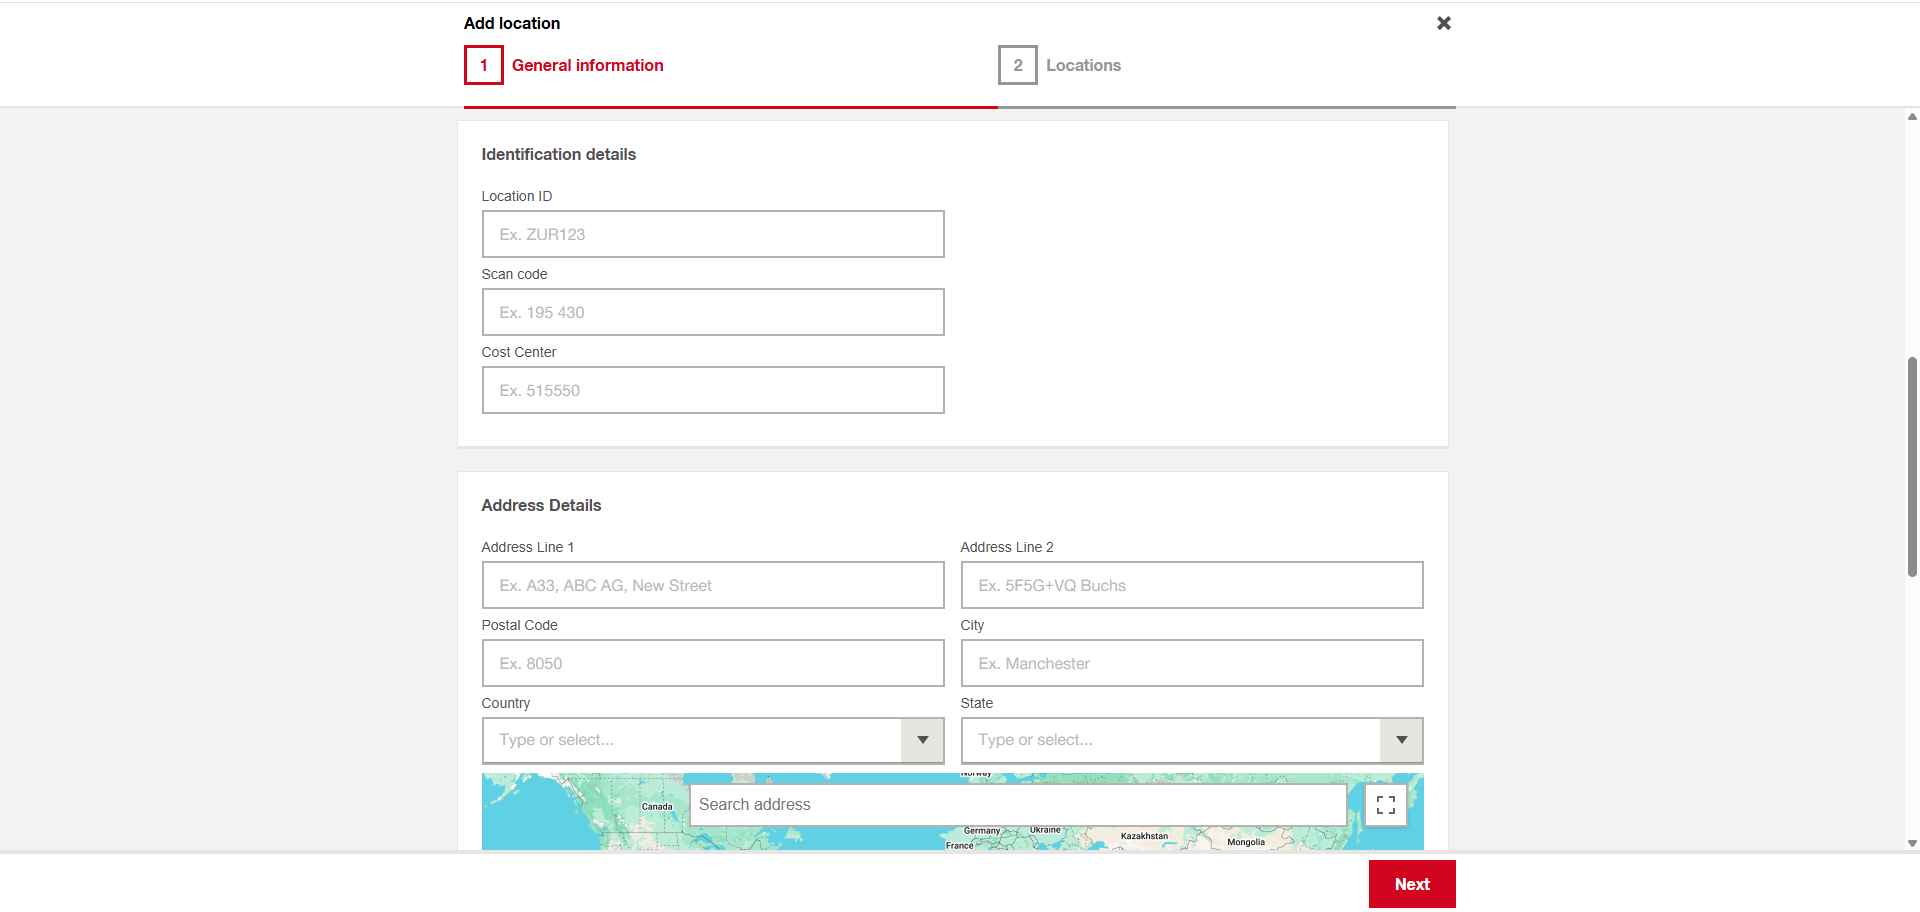Click the Address Line 2 input

[x=1191, y=586]
